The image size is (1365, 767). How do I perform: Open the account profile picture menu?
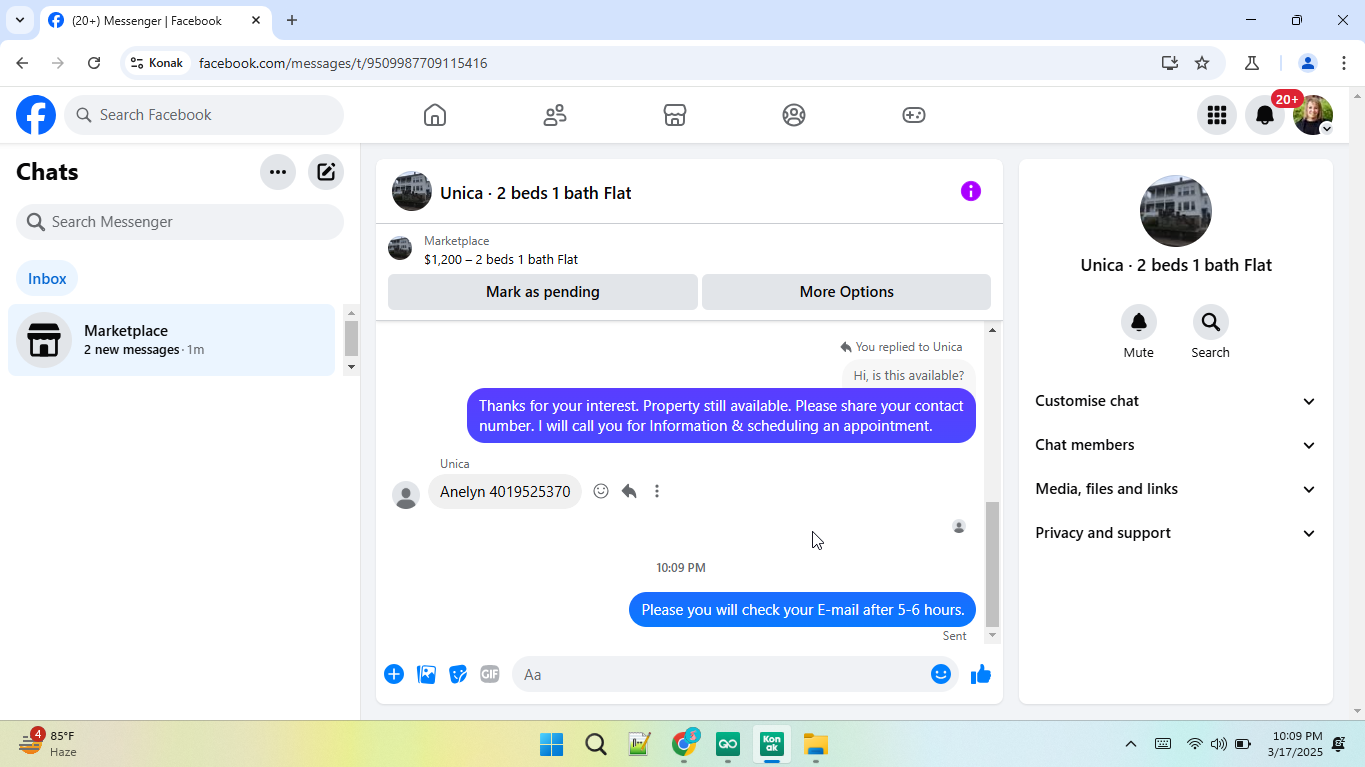(1313, 115)
